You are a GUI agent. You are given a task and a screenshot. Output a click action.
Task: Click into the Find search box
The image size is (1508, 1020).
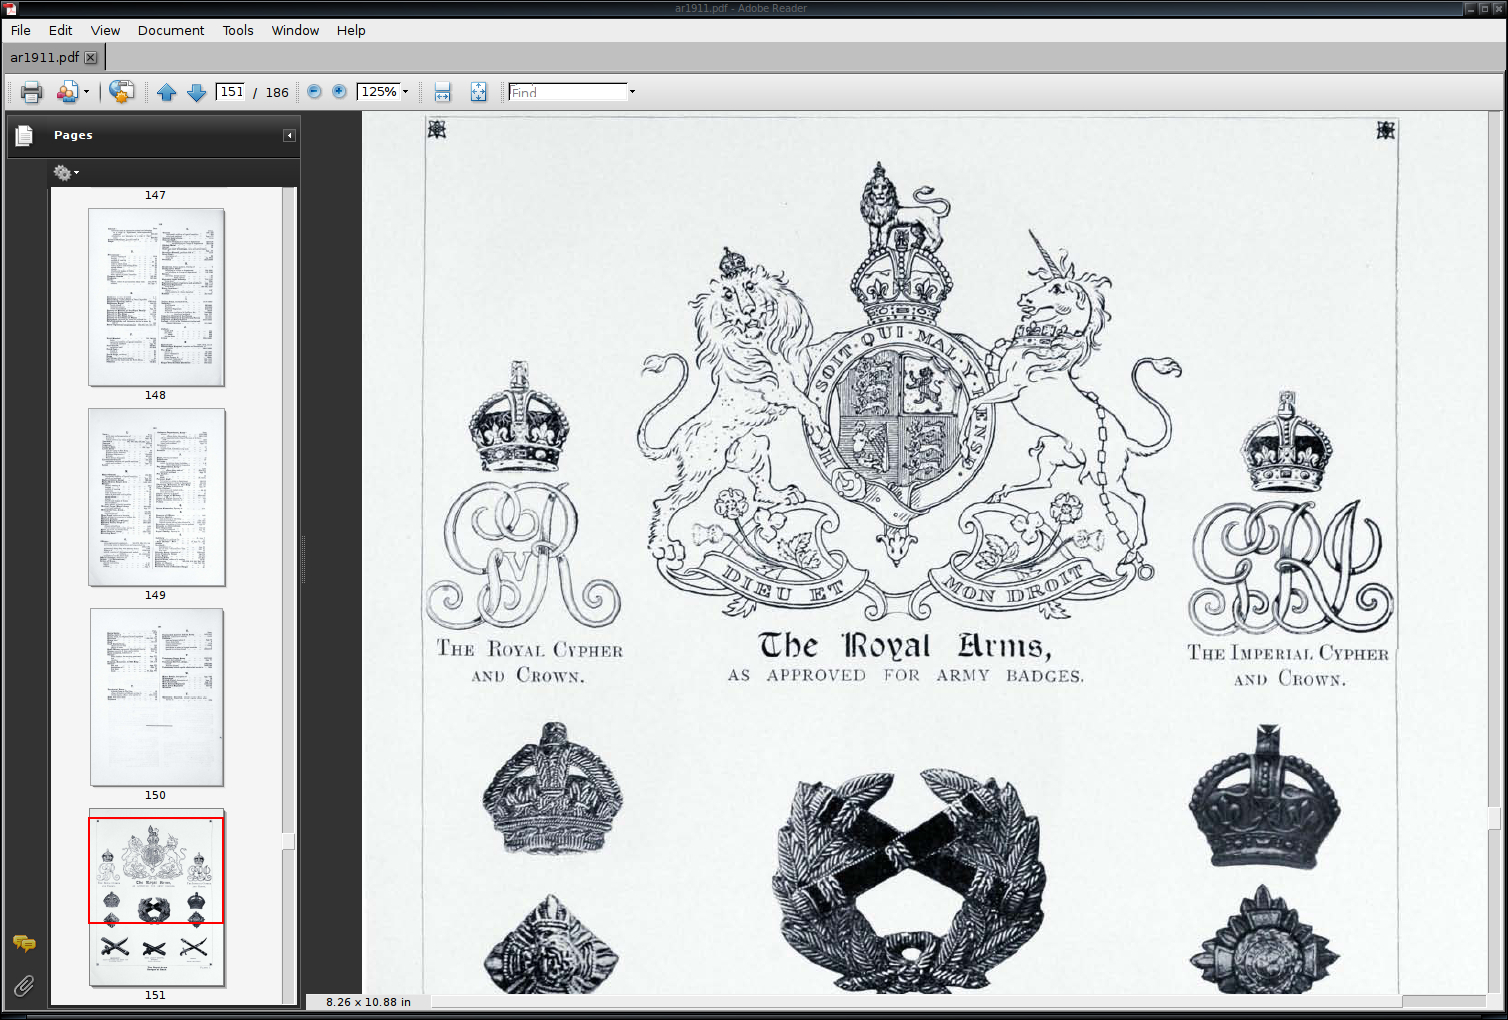point(568,92)
